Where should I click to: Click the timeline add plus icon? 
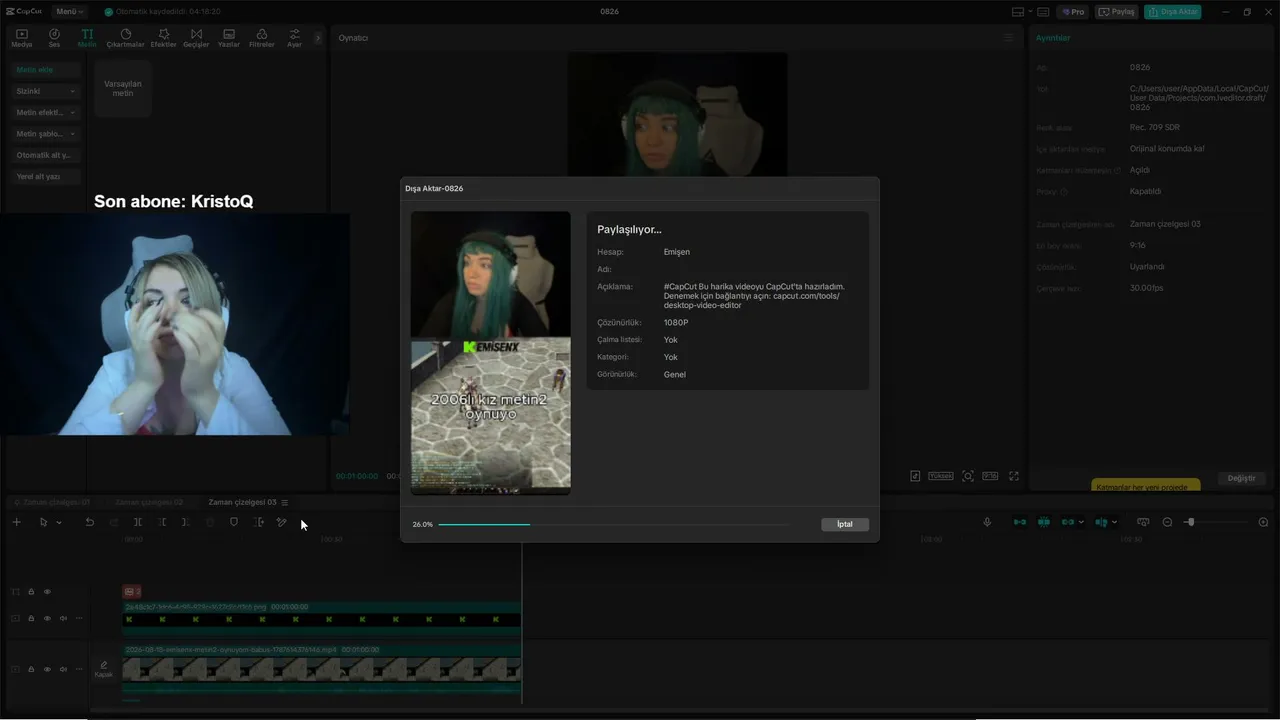16,522
